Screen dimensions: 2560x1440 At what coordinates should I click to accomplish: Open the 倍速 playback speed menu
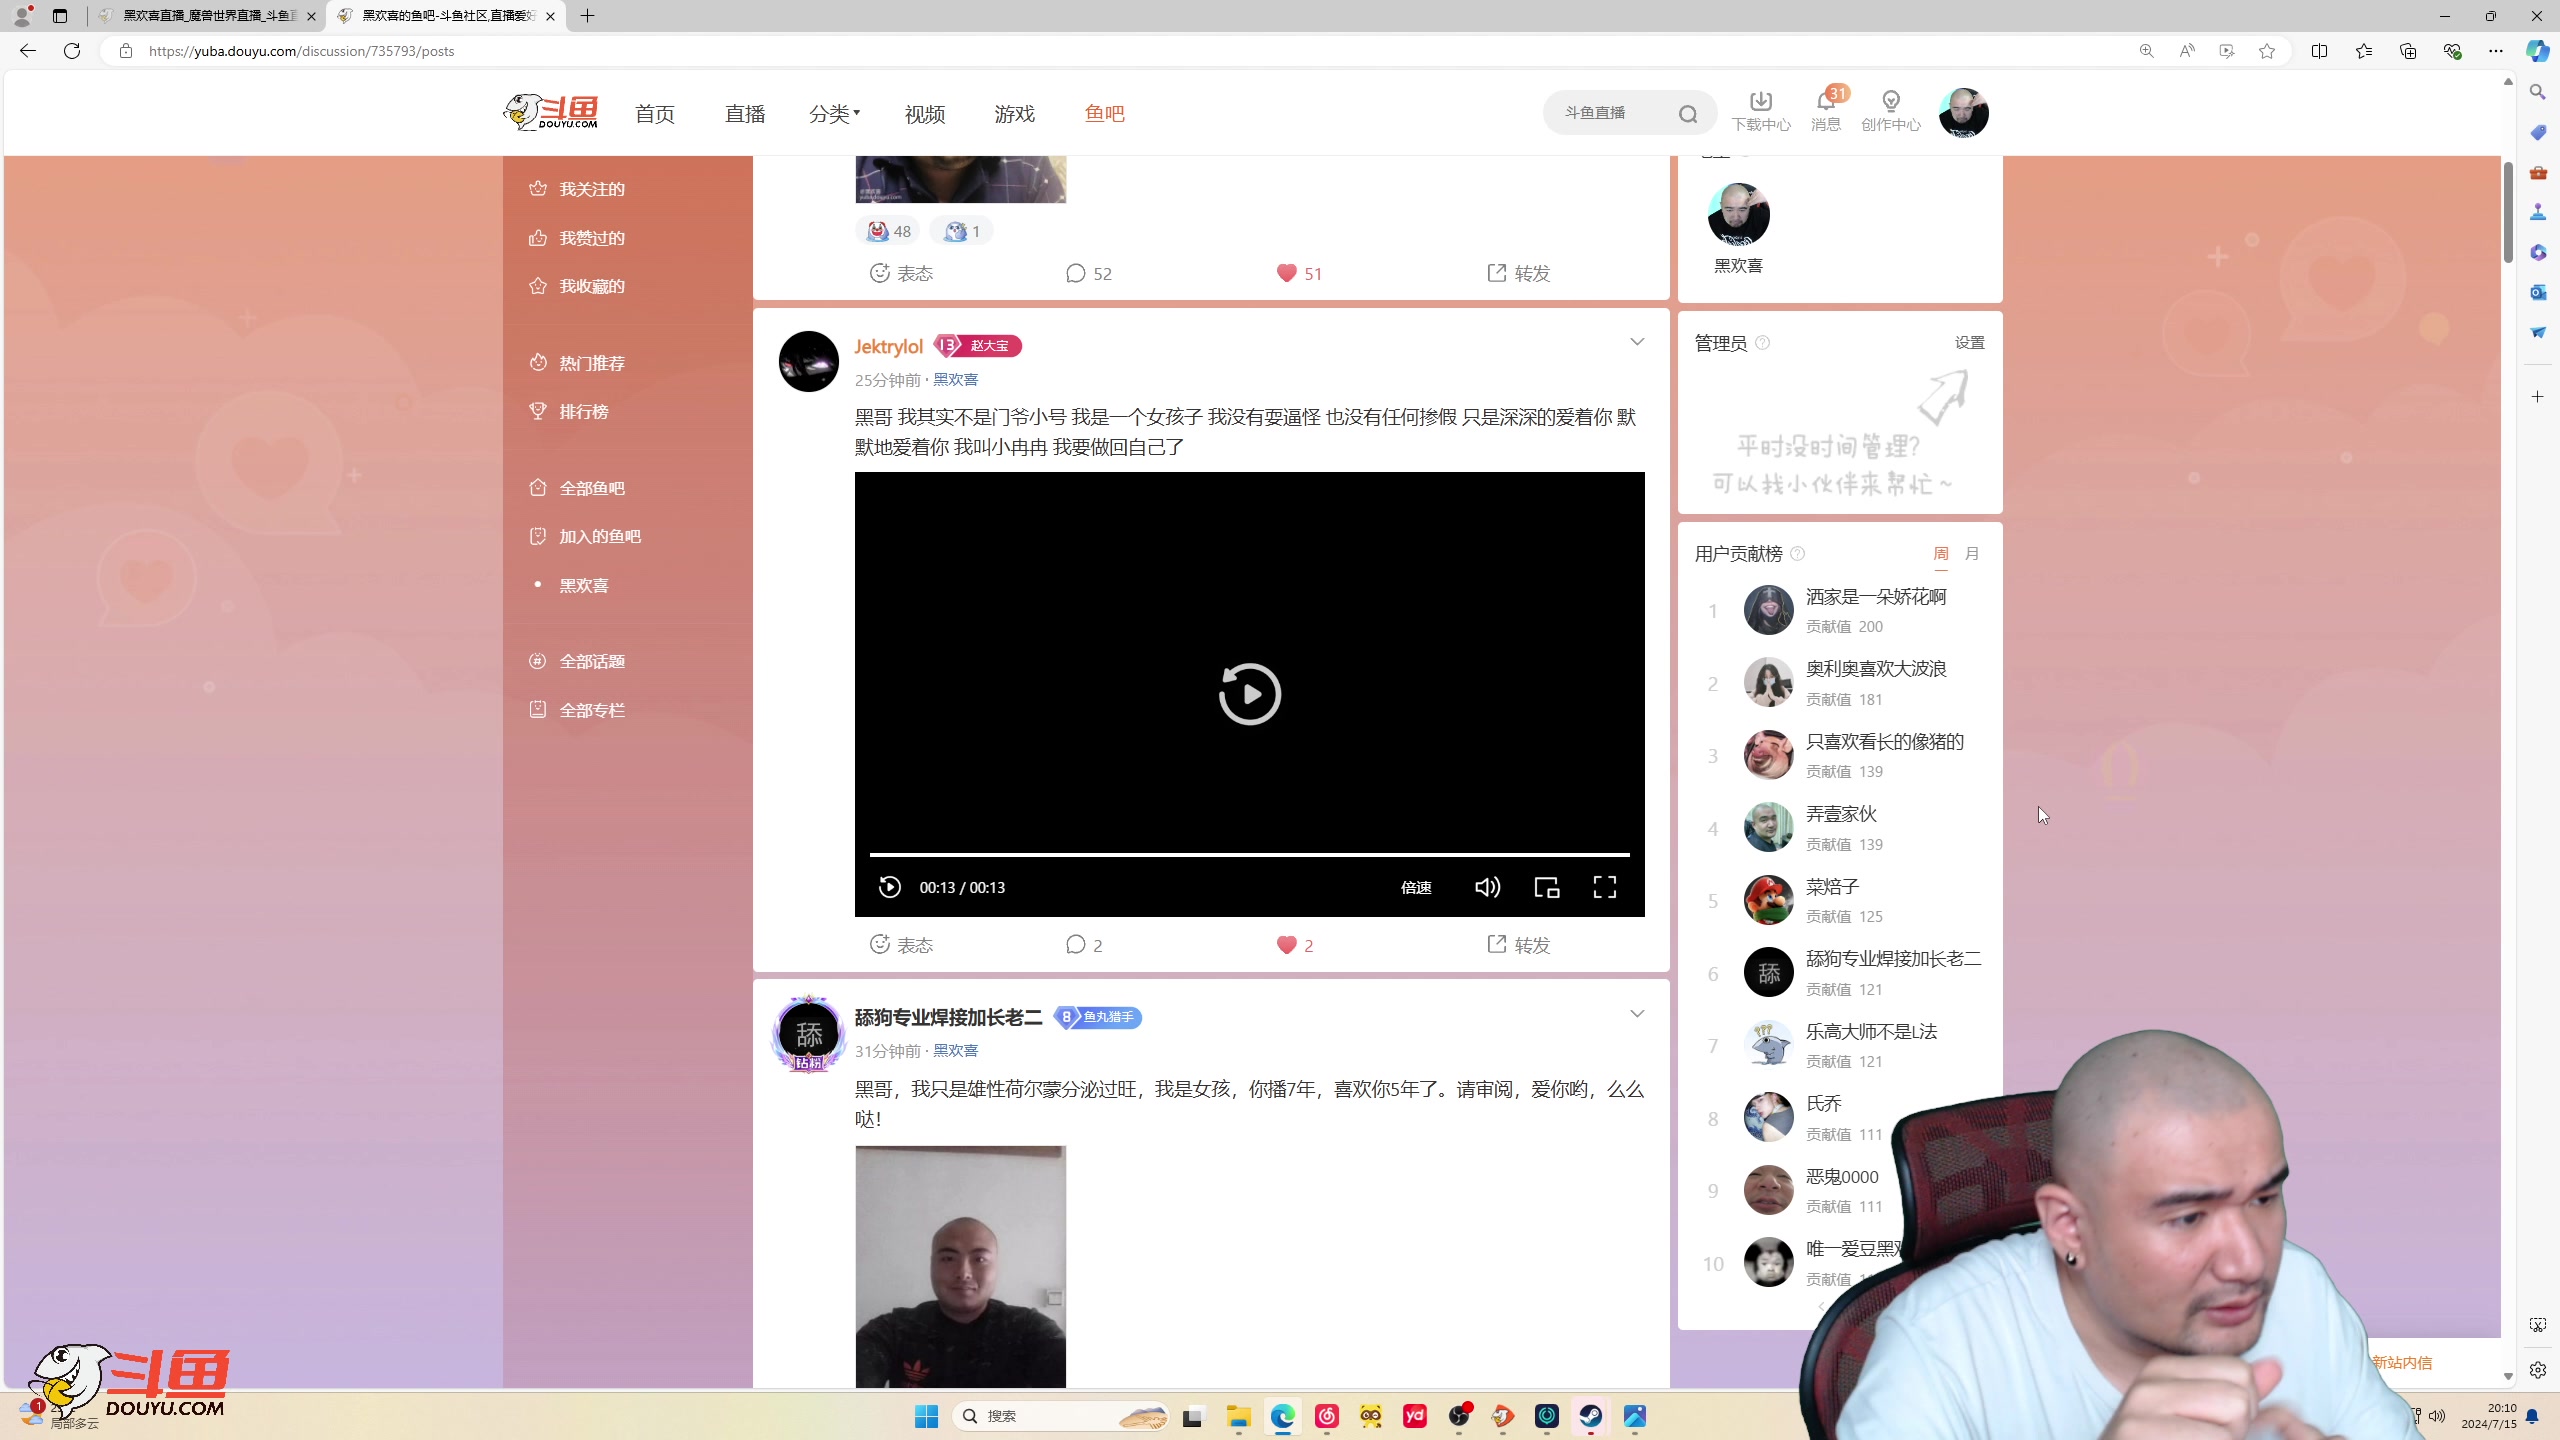pos(1416,887)
